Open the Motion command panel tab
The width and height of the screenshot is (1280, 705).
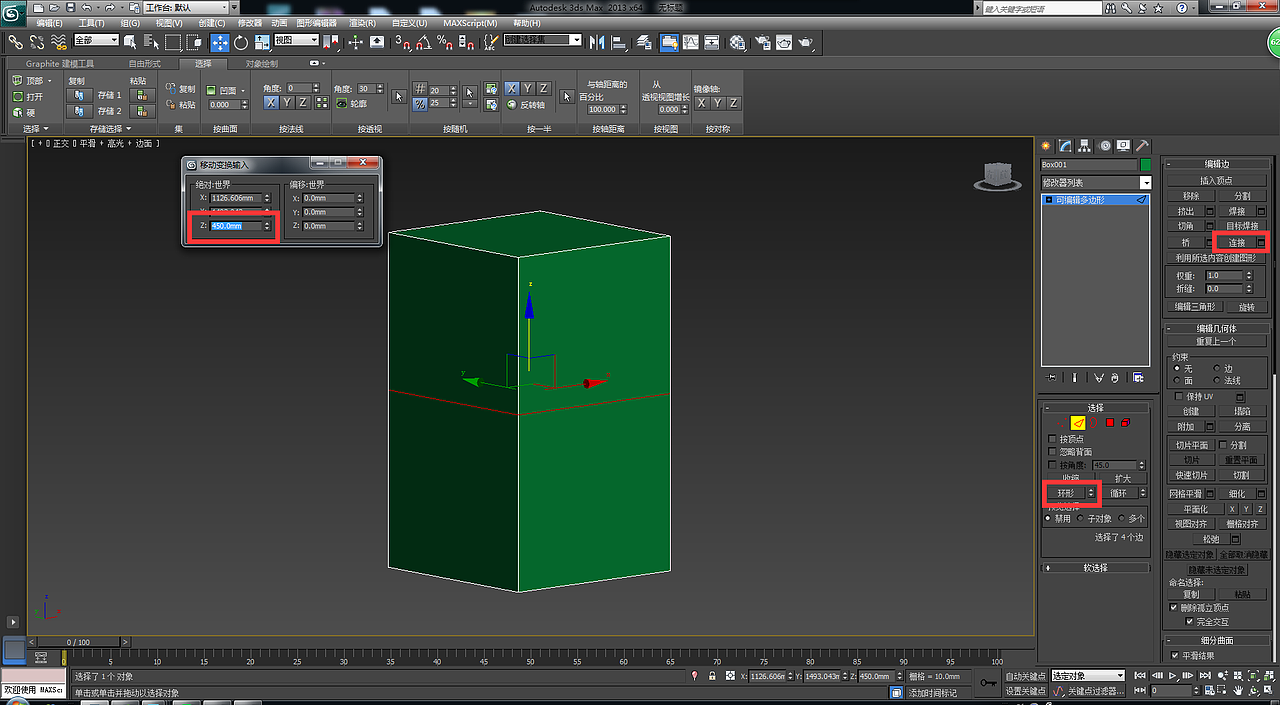1105,145
